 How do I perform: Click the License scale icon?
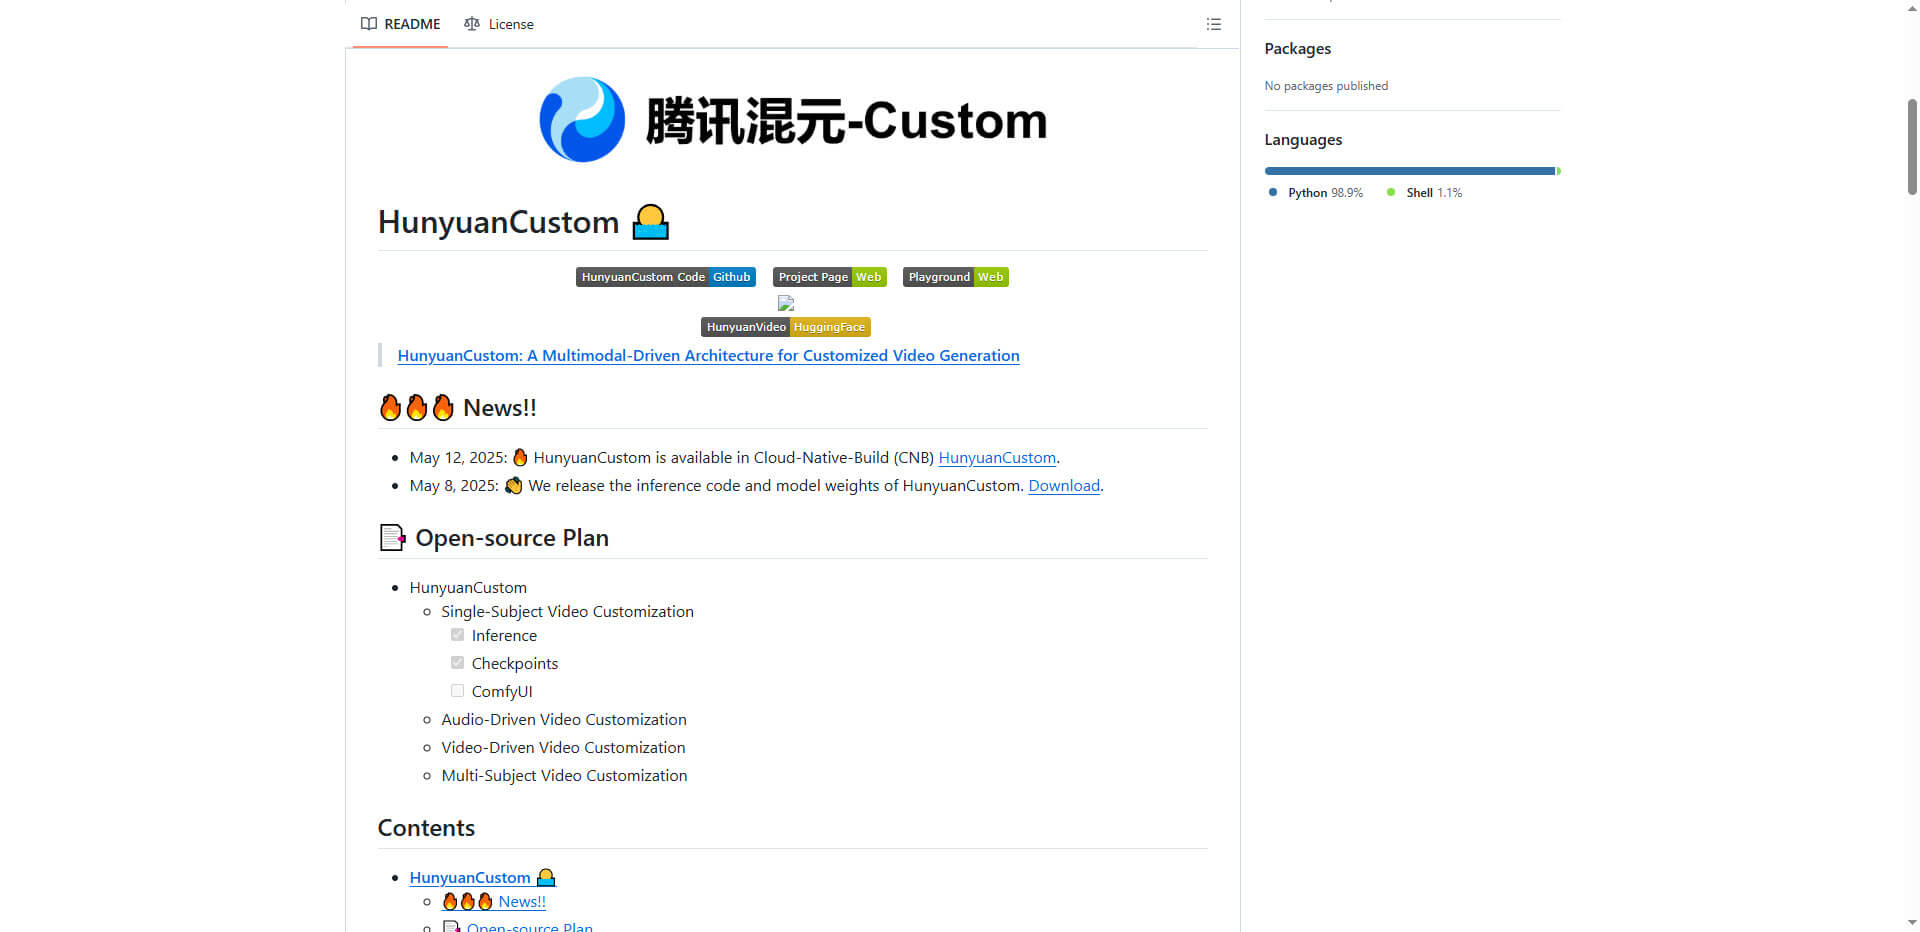coord(472,24)
